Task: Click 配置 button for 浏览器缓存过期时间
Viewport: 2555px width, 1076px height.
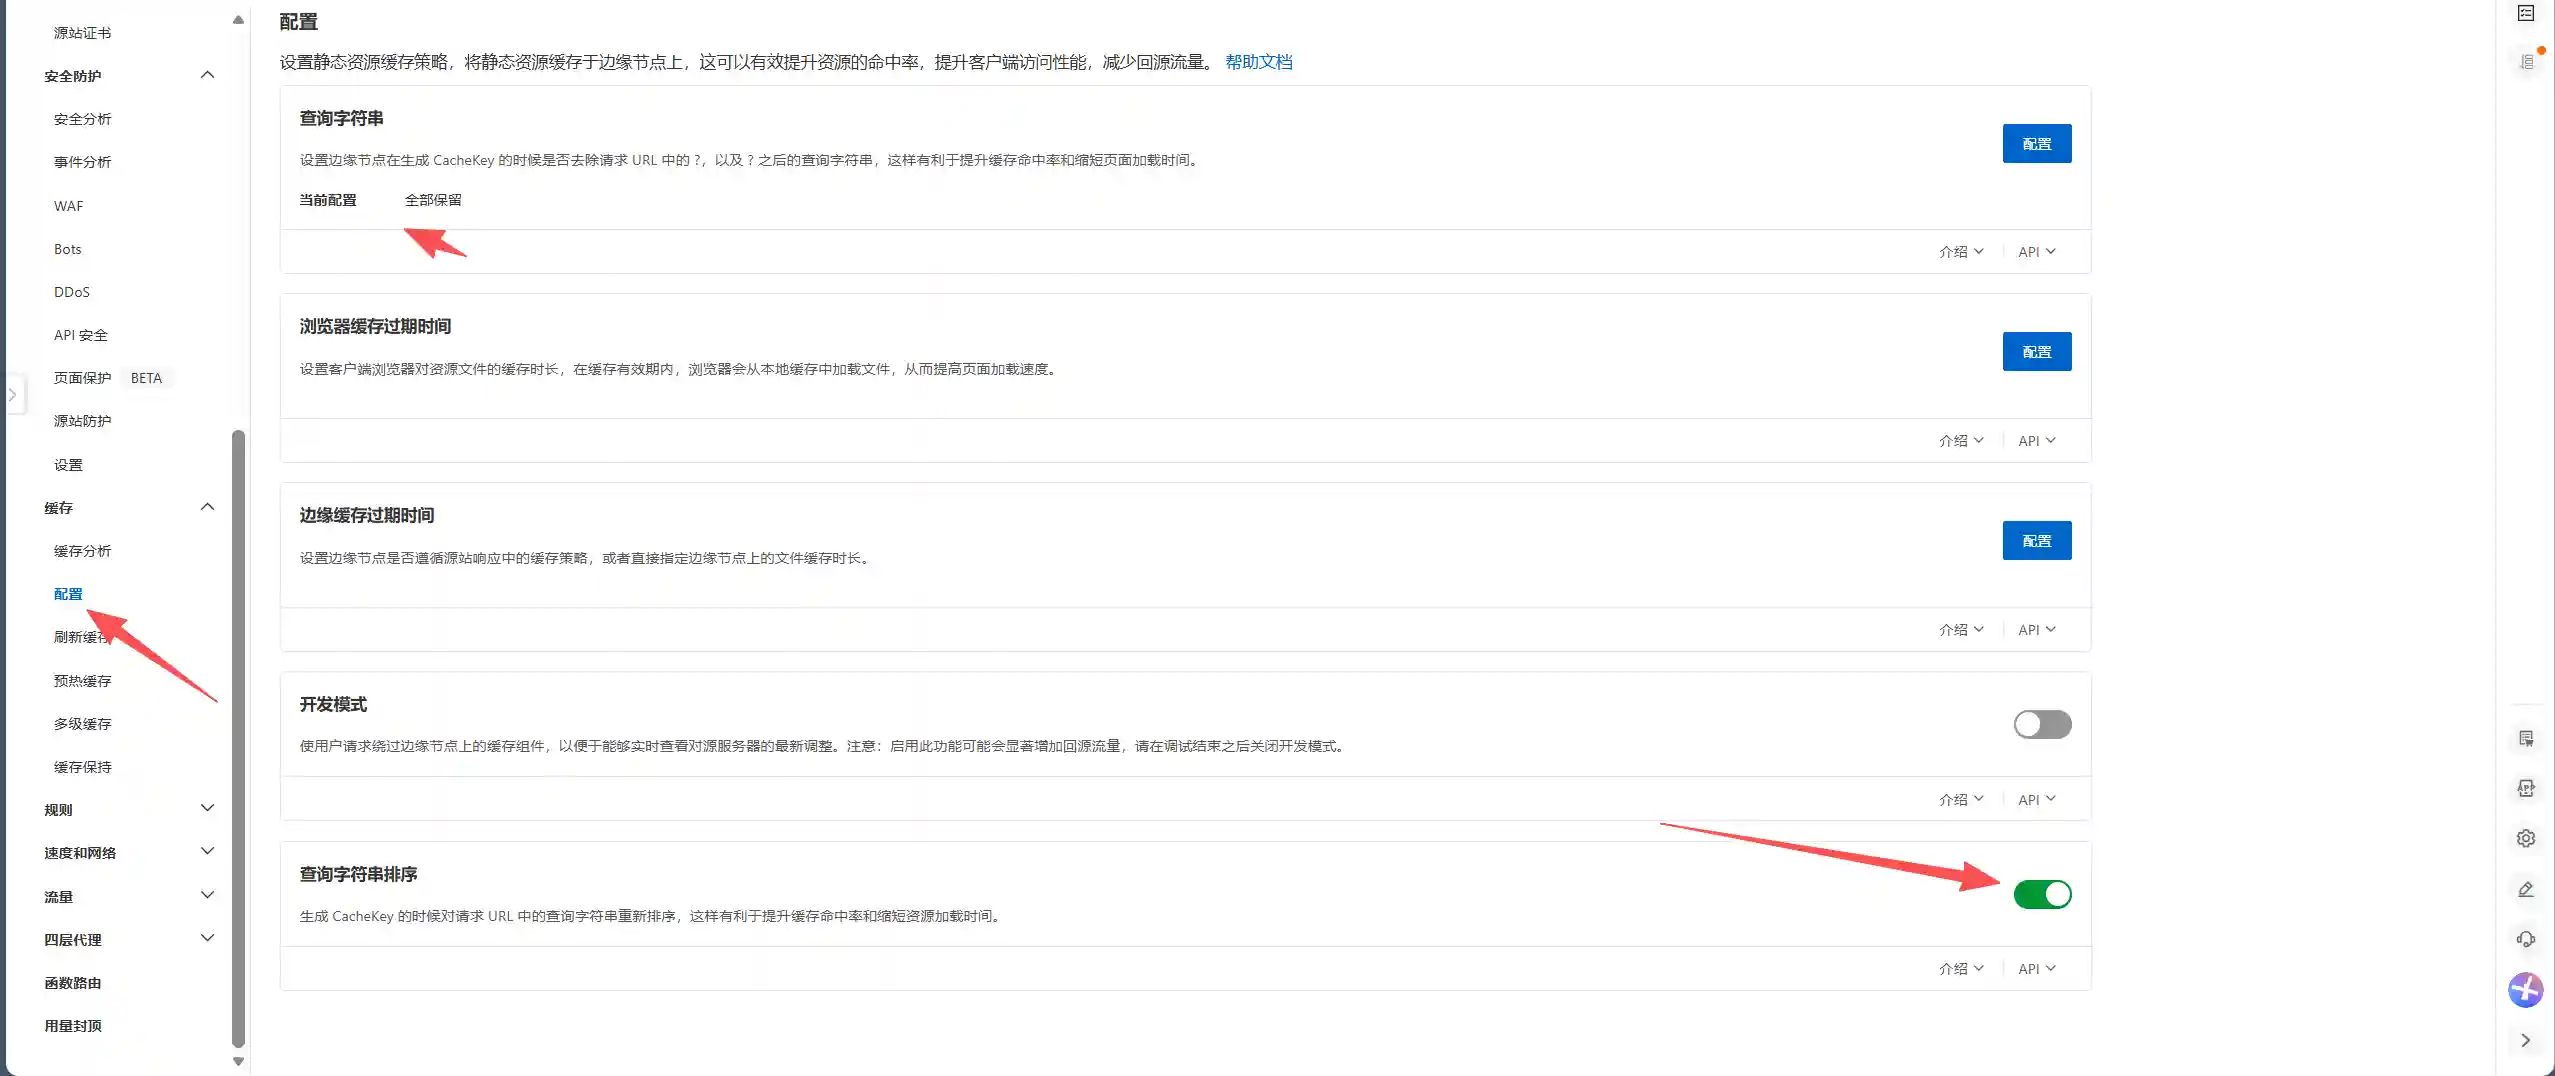Action: coord(2037,352)
